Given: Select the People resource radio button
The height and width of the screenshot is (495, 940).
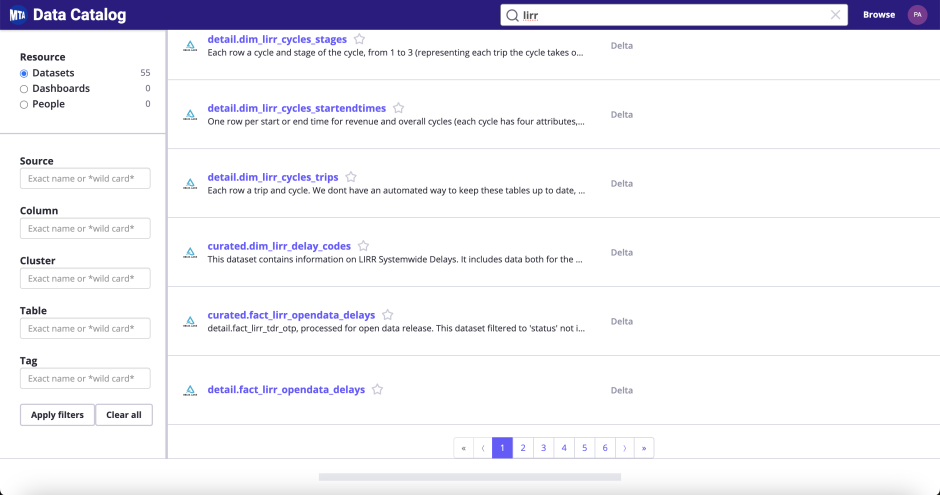Looking at the screenshot, I should tap(24, 104).
